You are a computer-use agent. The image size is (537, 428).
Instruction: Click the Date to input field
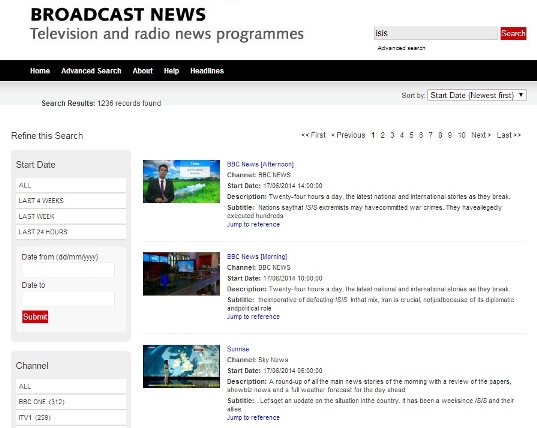click(x=68, y=299)
